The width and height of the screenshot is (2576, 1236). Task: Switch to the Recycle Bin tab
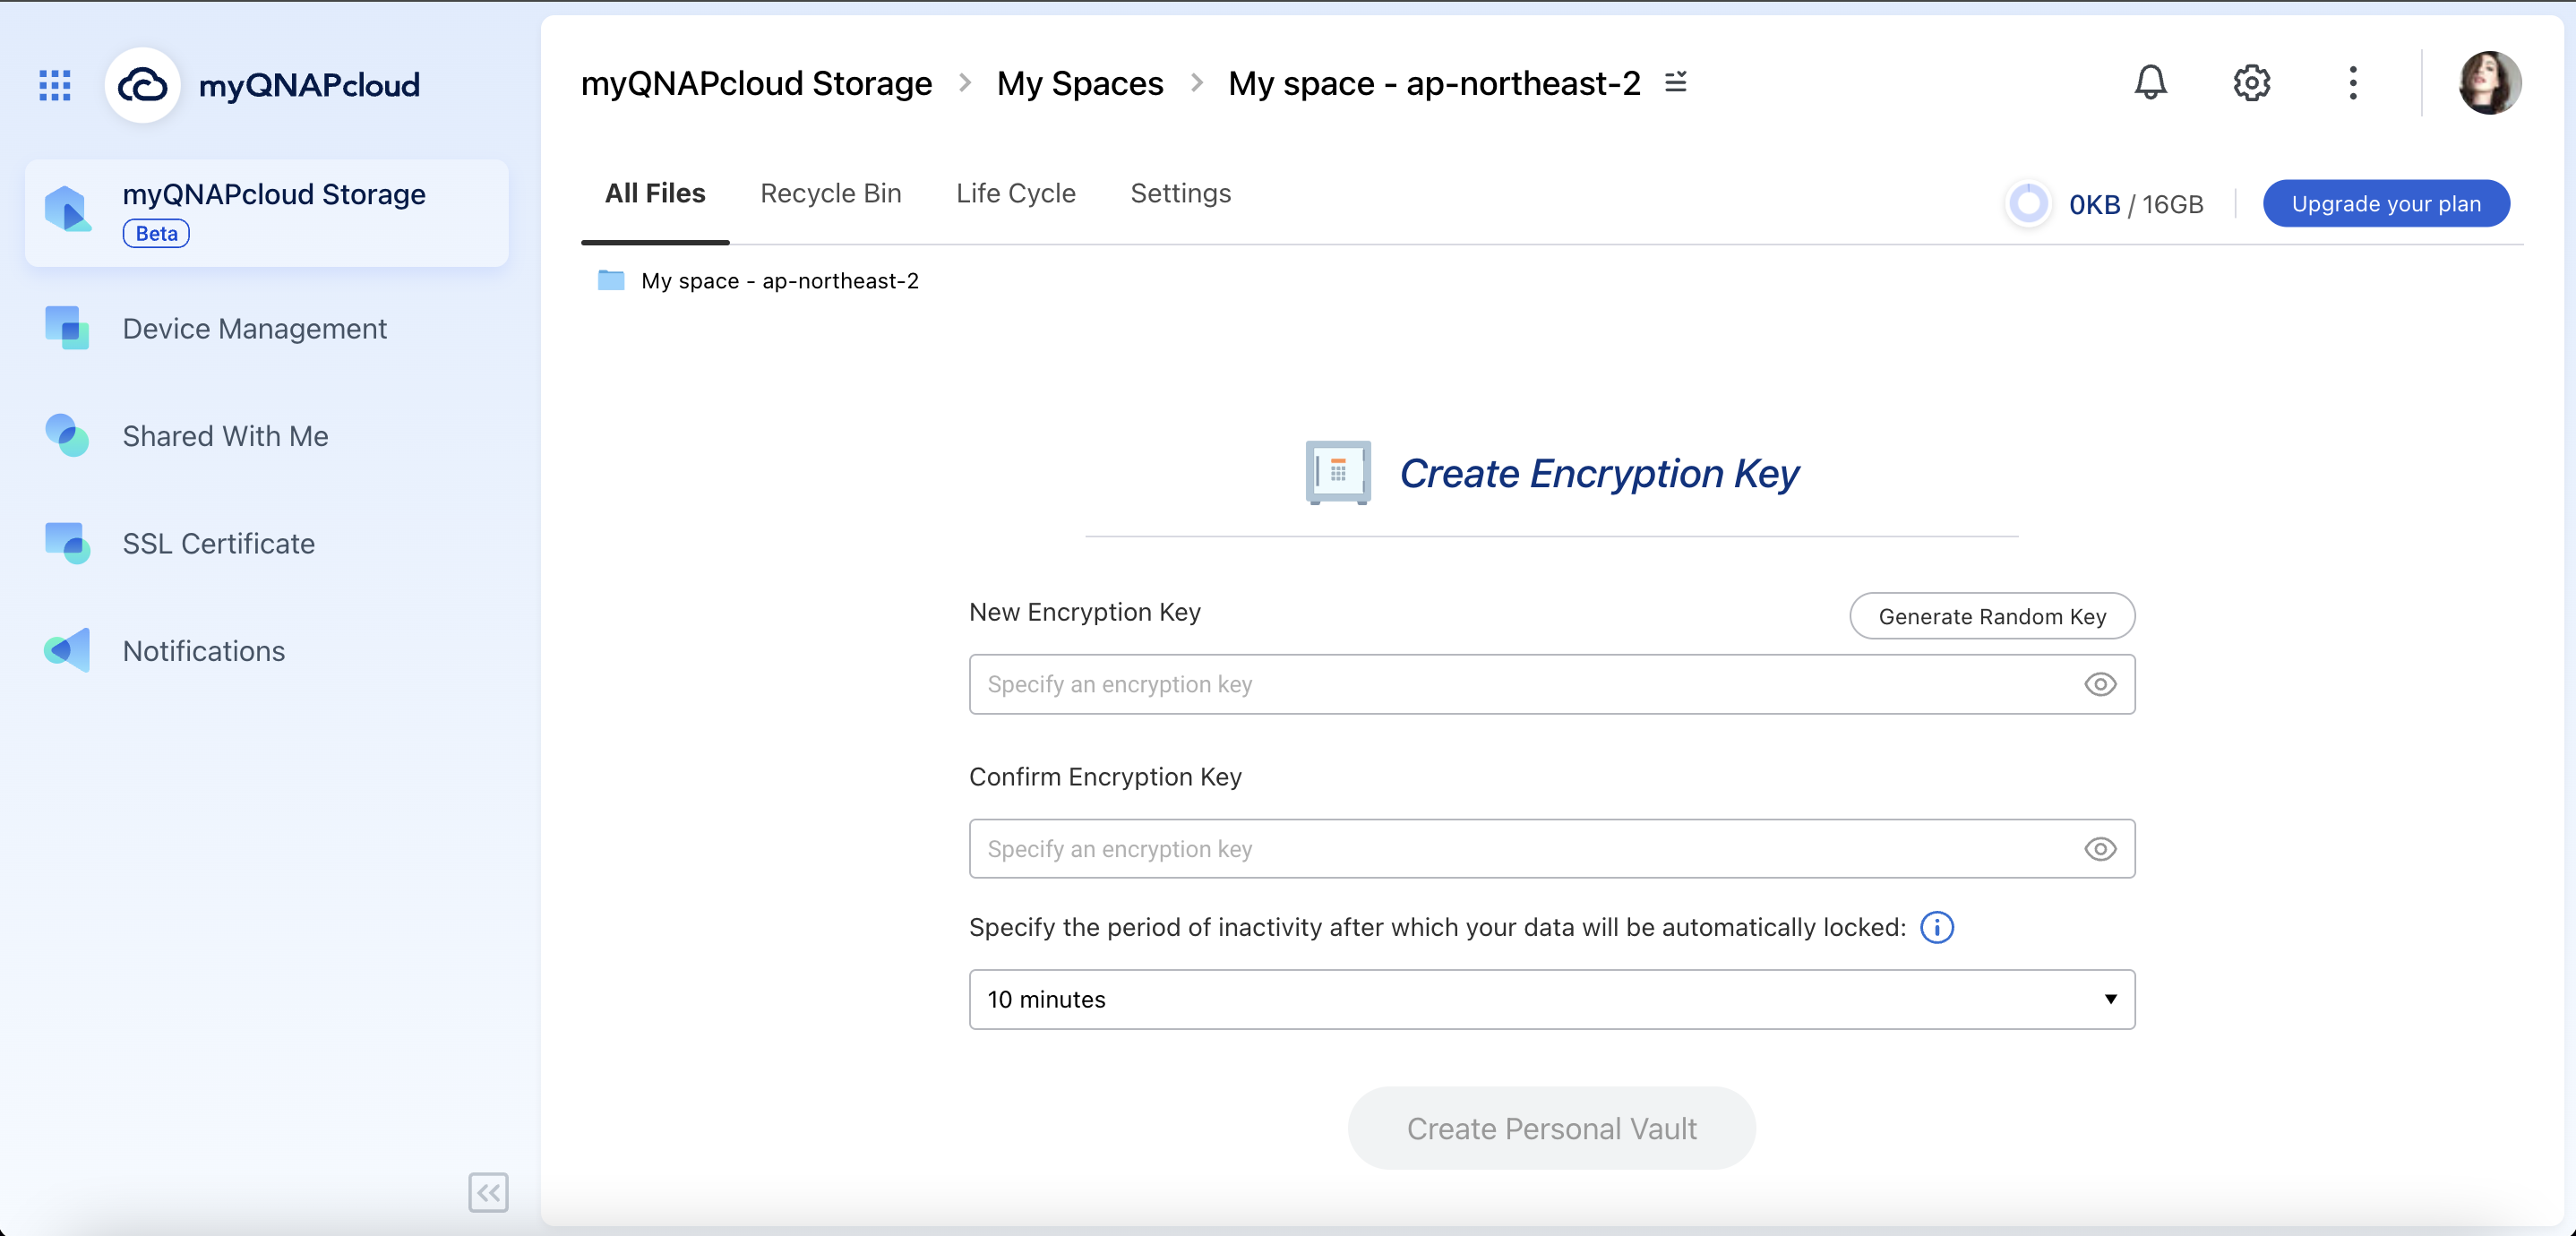point(830,193)
